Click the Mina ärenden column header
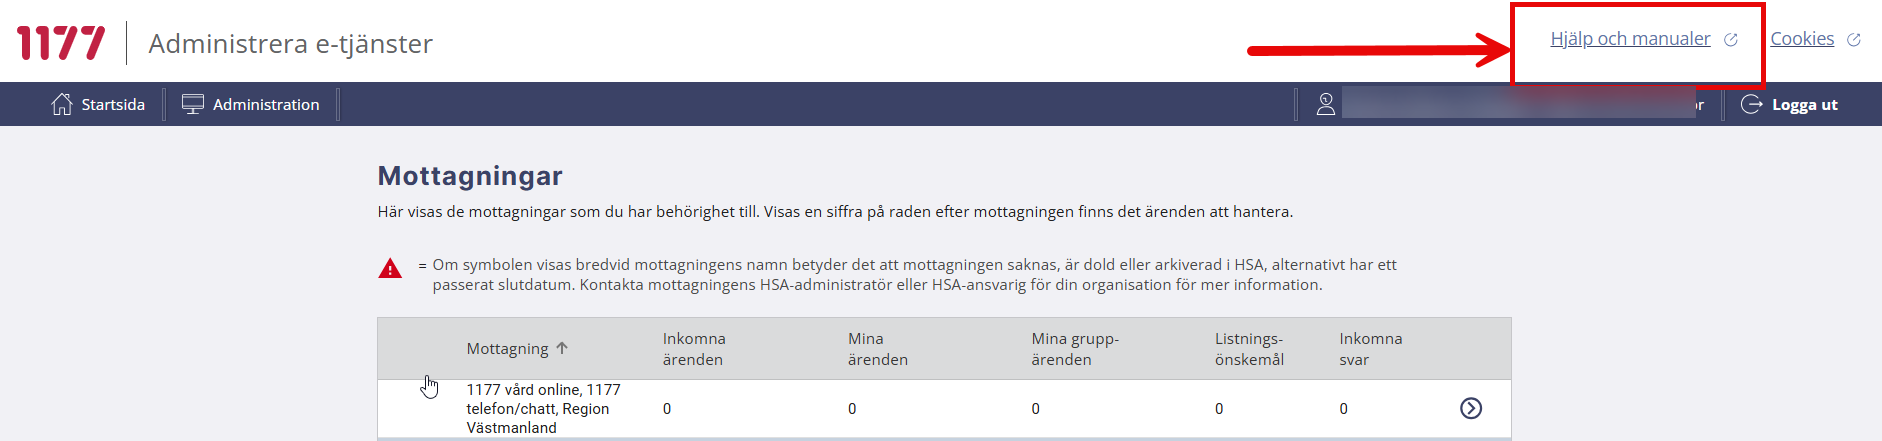 pyautogui.click(x=877, y=349)
